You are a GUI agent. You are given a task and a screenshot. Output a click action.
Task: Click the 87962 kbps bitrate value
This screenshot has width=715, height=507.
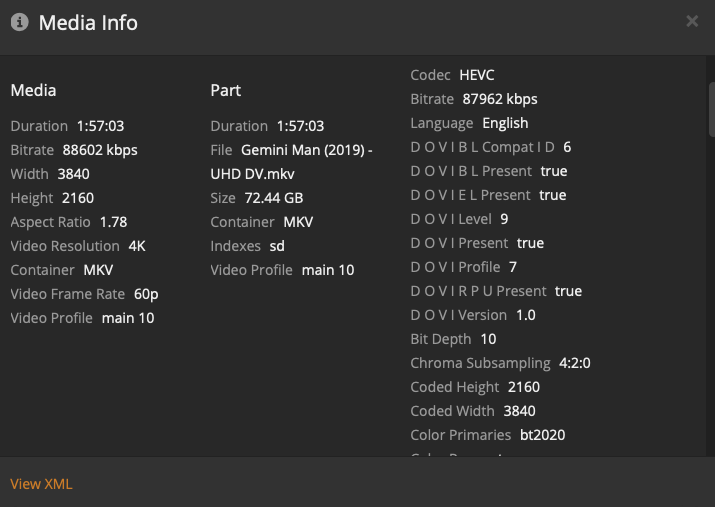point(499,99)
